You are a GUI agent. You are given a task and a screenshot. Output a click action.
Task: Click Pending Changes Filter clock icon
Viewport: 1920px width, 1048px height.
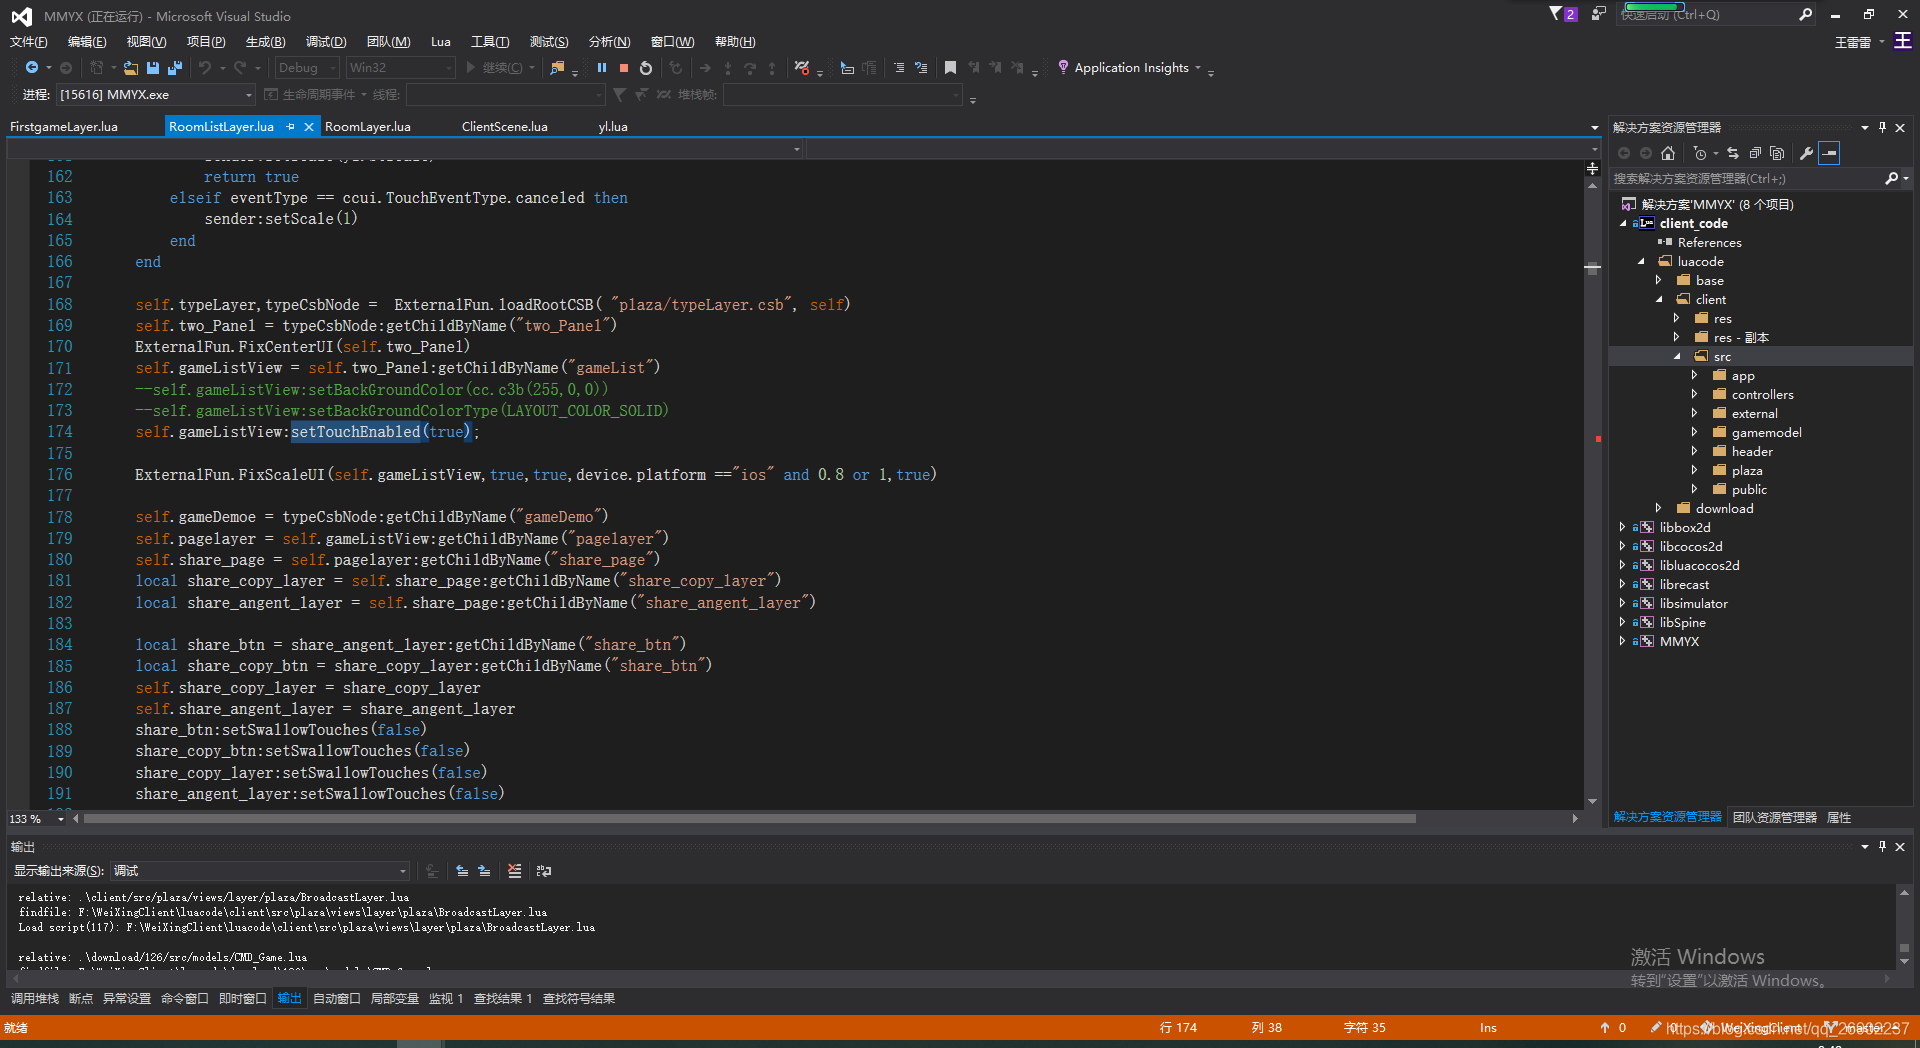pos(1700,153)
